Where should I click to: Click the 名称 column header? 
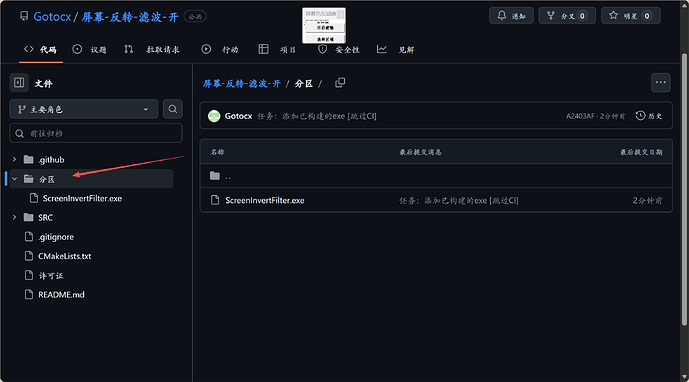pyautogui.click(x=217, y=152)
